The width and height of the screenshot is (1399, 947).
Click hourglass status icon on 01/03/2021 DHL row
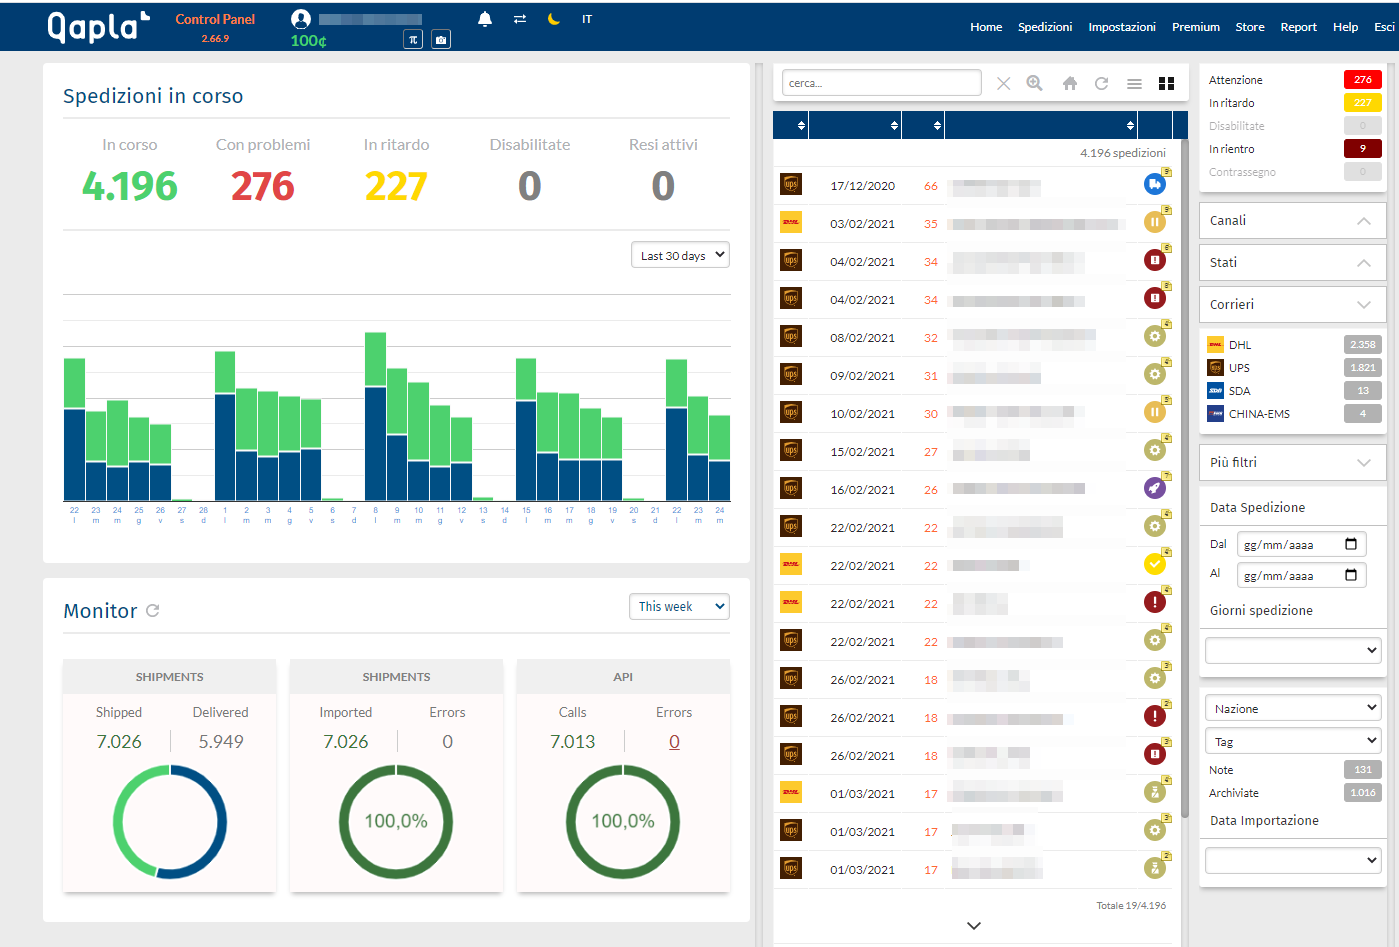[x=1155, y=792]
